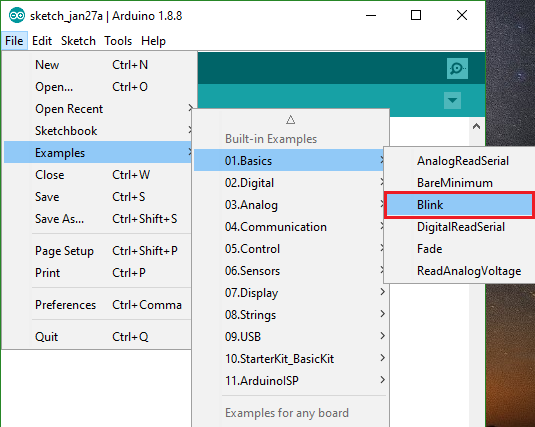Click Save in the File menu
The image size is (535, 427).
98,197
